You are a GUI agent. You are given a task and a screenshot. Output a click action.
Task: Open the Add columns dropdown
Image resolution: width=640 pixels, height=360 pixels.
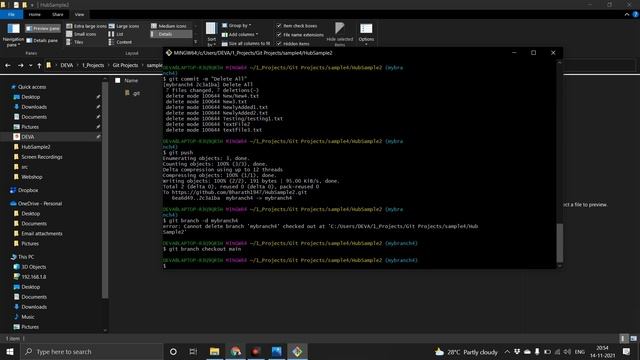tap(240, 34)
